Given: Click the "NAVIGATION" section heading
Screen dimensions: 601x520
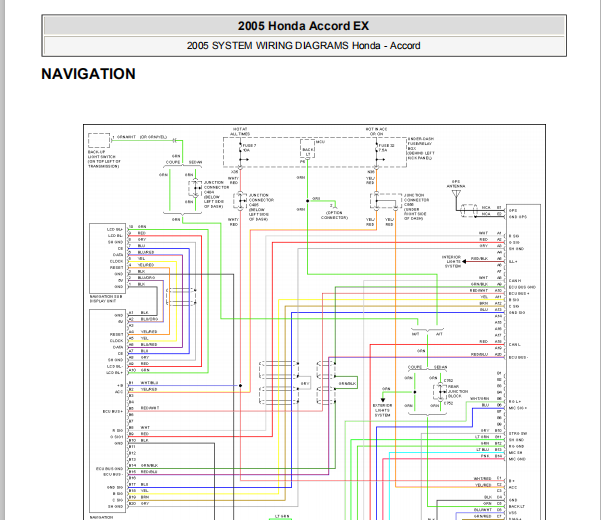Looking at the screenshot, I should (89, 74).
